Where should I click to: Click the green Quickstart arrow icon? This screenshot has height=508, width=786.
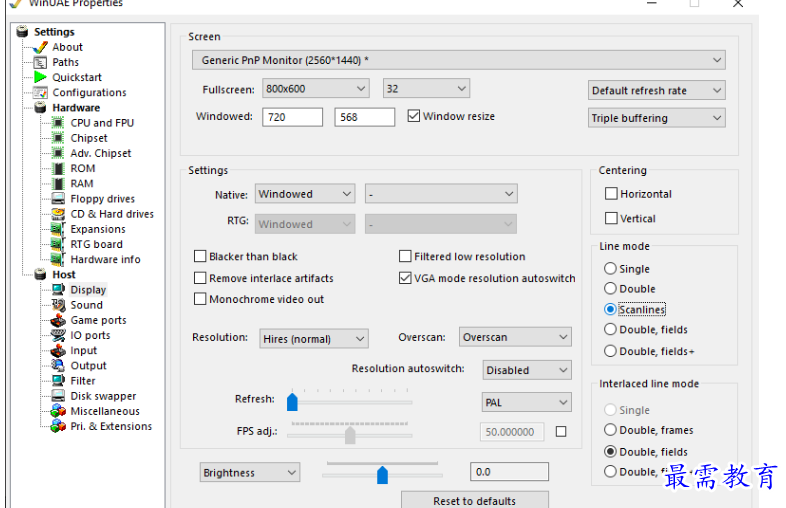[40, 77]
